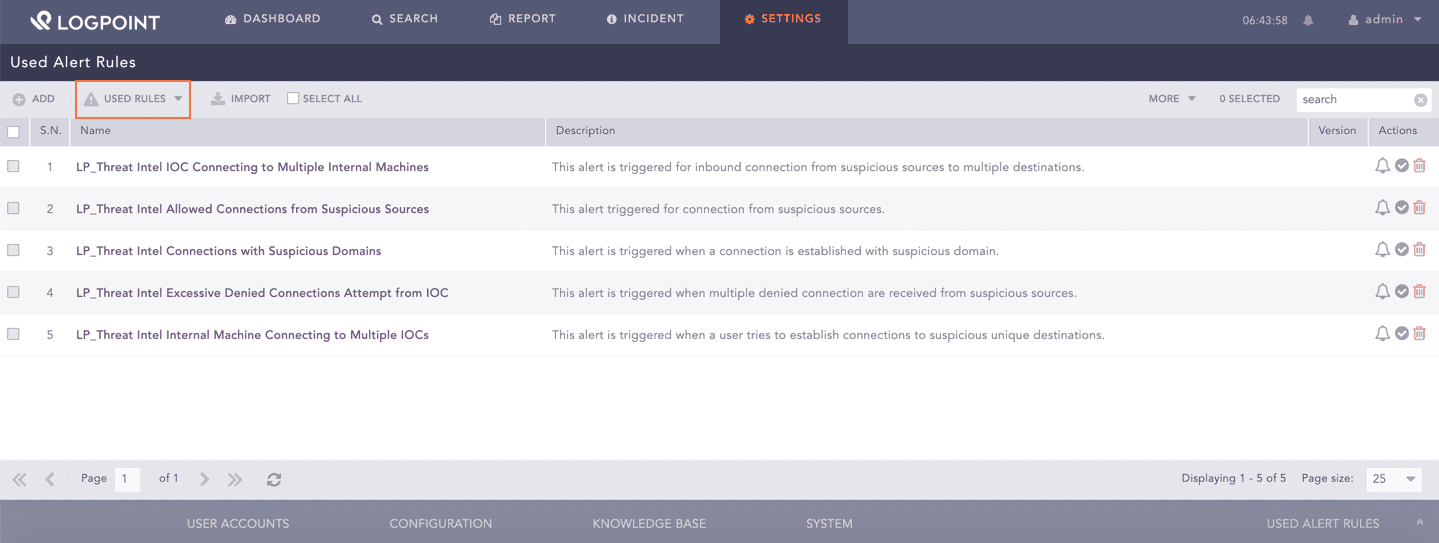Click the checkmark icon for rule 4
This screenshot has width=1439, height=543.
1402,292
